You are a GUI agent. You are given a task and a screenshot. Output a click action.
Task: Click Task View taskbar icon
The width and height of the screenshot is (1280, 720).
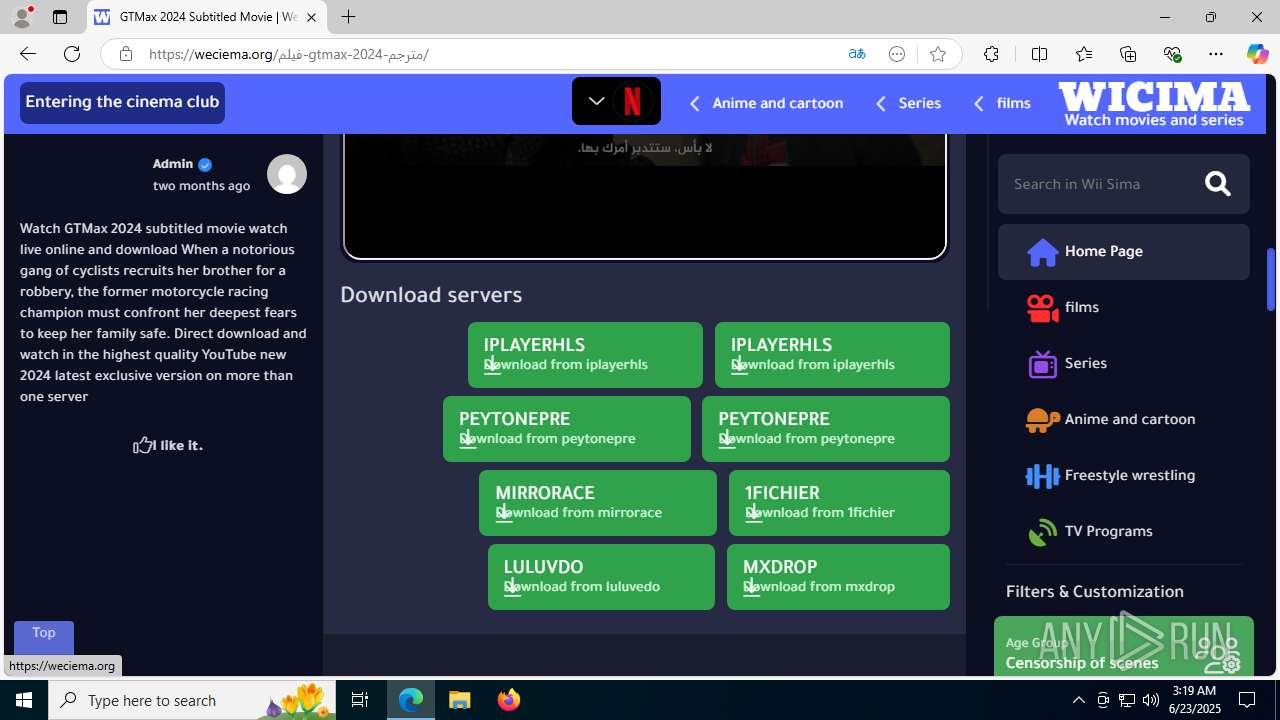tap(360, 700)
